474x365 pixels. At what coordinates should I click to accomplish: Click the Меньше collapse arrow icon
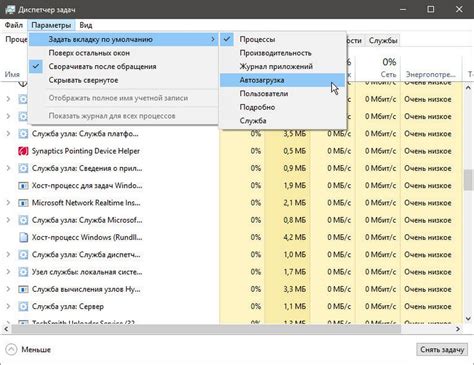pyautogui.click(x=11, y=350)
